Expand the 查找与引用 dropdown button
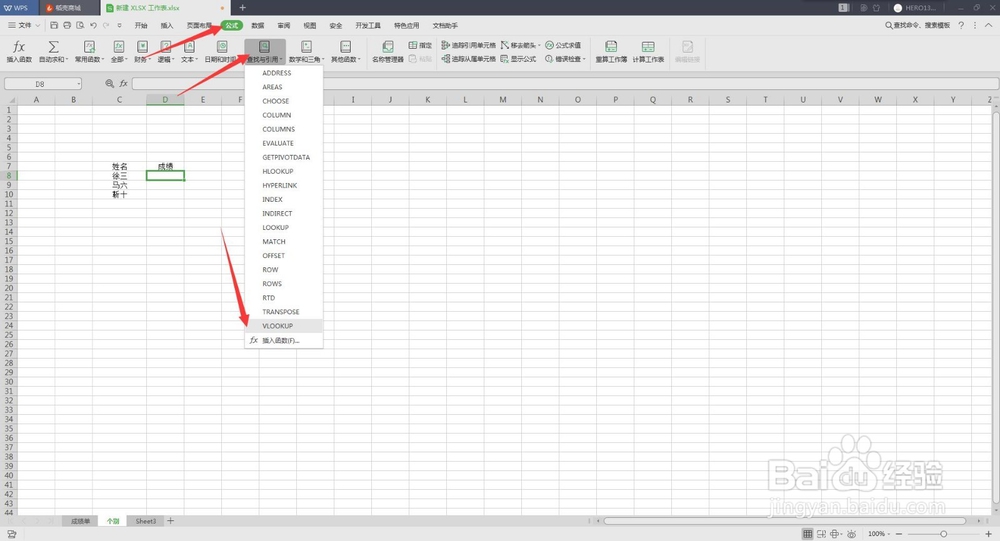 click(265, 51)
